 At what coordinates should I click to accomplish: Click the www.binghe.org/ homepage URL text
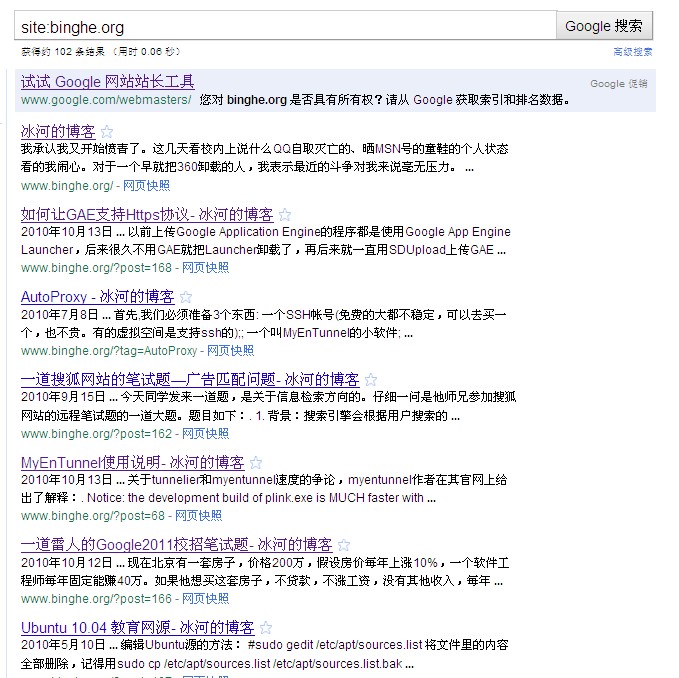[67, 186]
